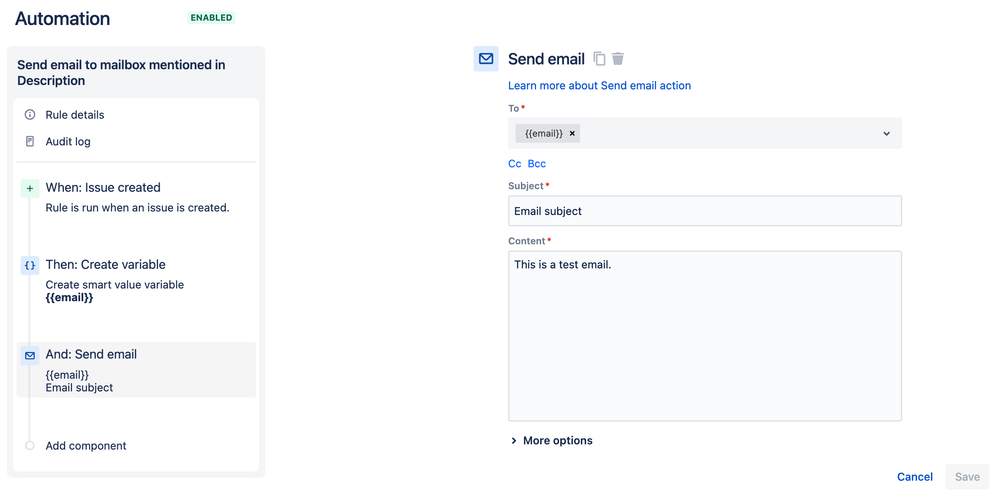This screenshot has height=500, width=998.
Task: Click into the Subject input field
Action: [x=705, y=211]
